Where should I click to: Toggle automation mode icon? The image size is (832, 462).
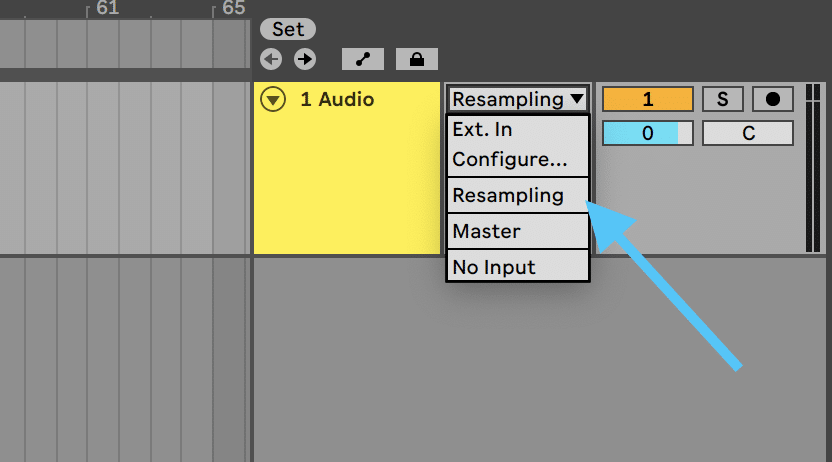click(x=363, y=59)
